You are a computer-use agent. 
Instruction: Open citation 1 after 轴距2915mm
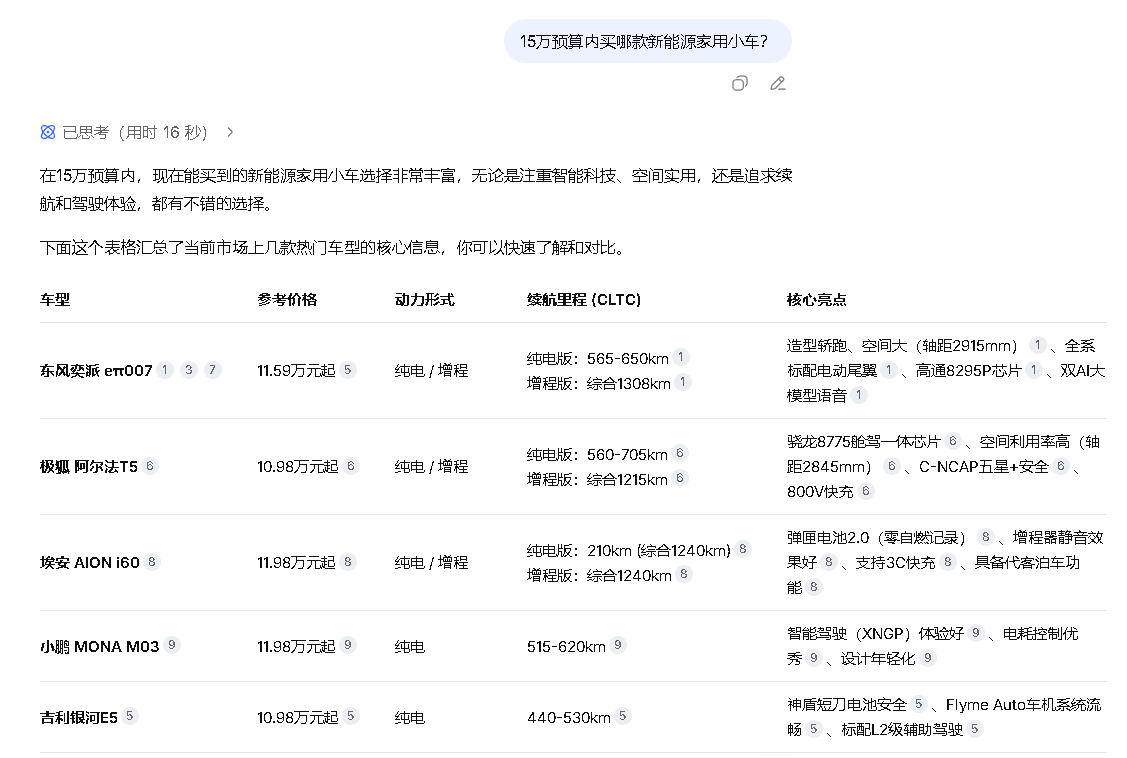tap(1037, 345)
